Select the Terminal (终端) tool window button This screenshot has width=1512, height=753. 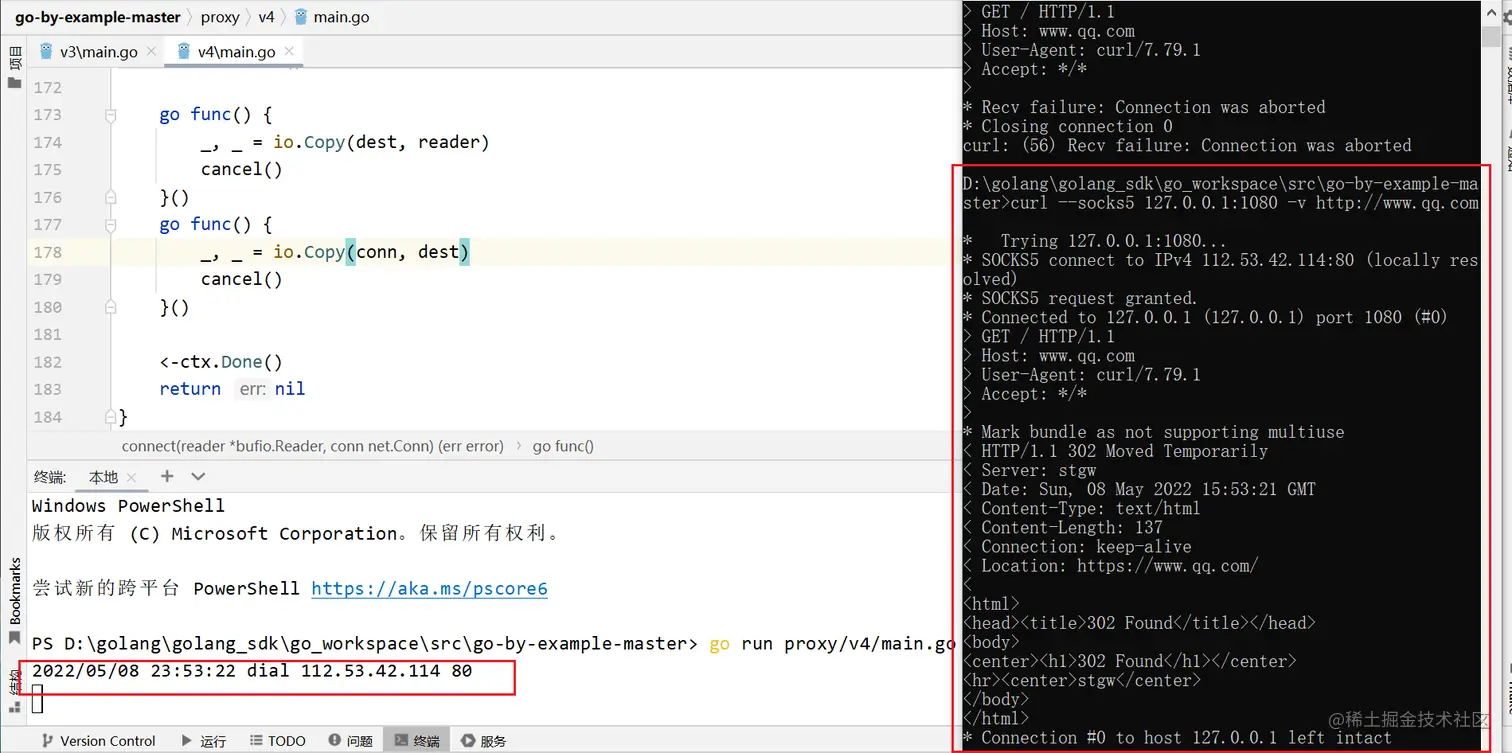pyautogui.click(x=417, y=741)
